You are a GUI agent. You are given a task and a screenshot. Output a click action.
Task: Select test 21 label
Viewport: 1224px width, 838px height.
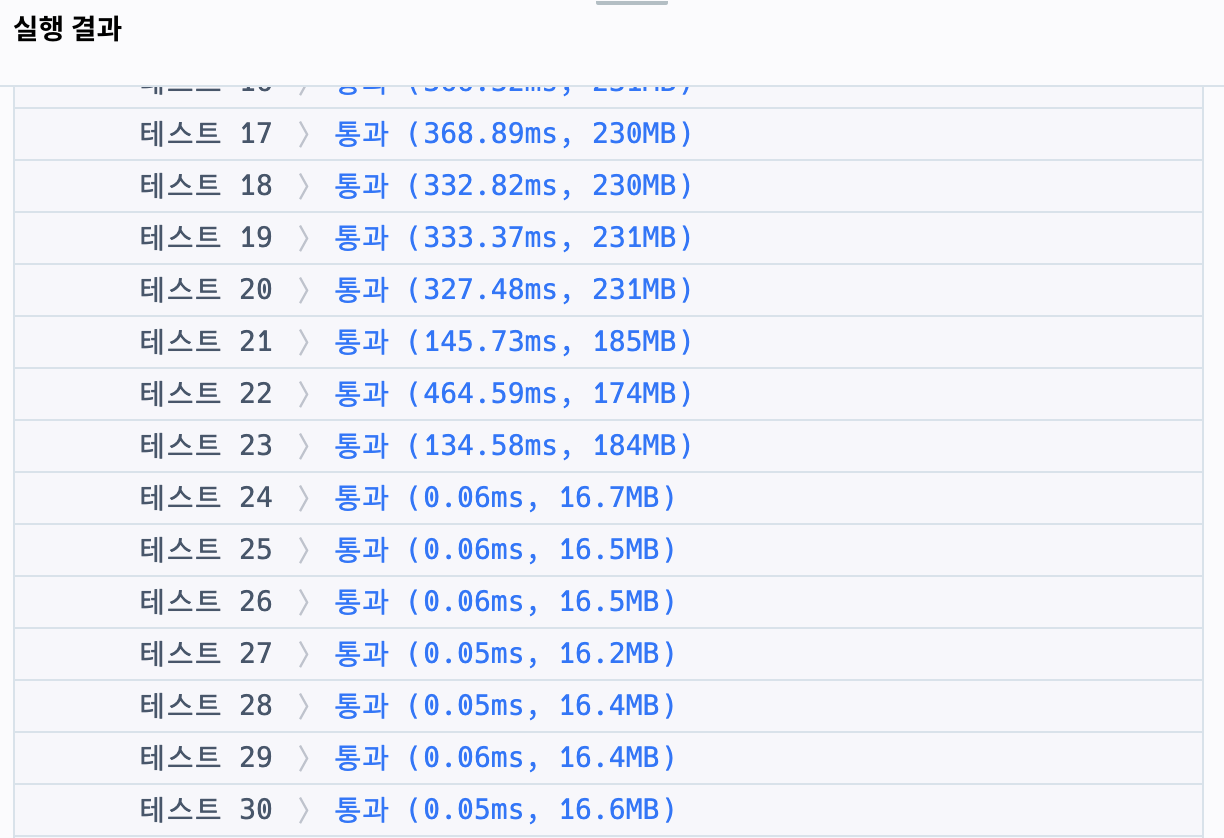click(206, 341)
